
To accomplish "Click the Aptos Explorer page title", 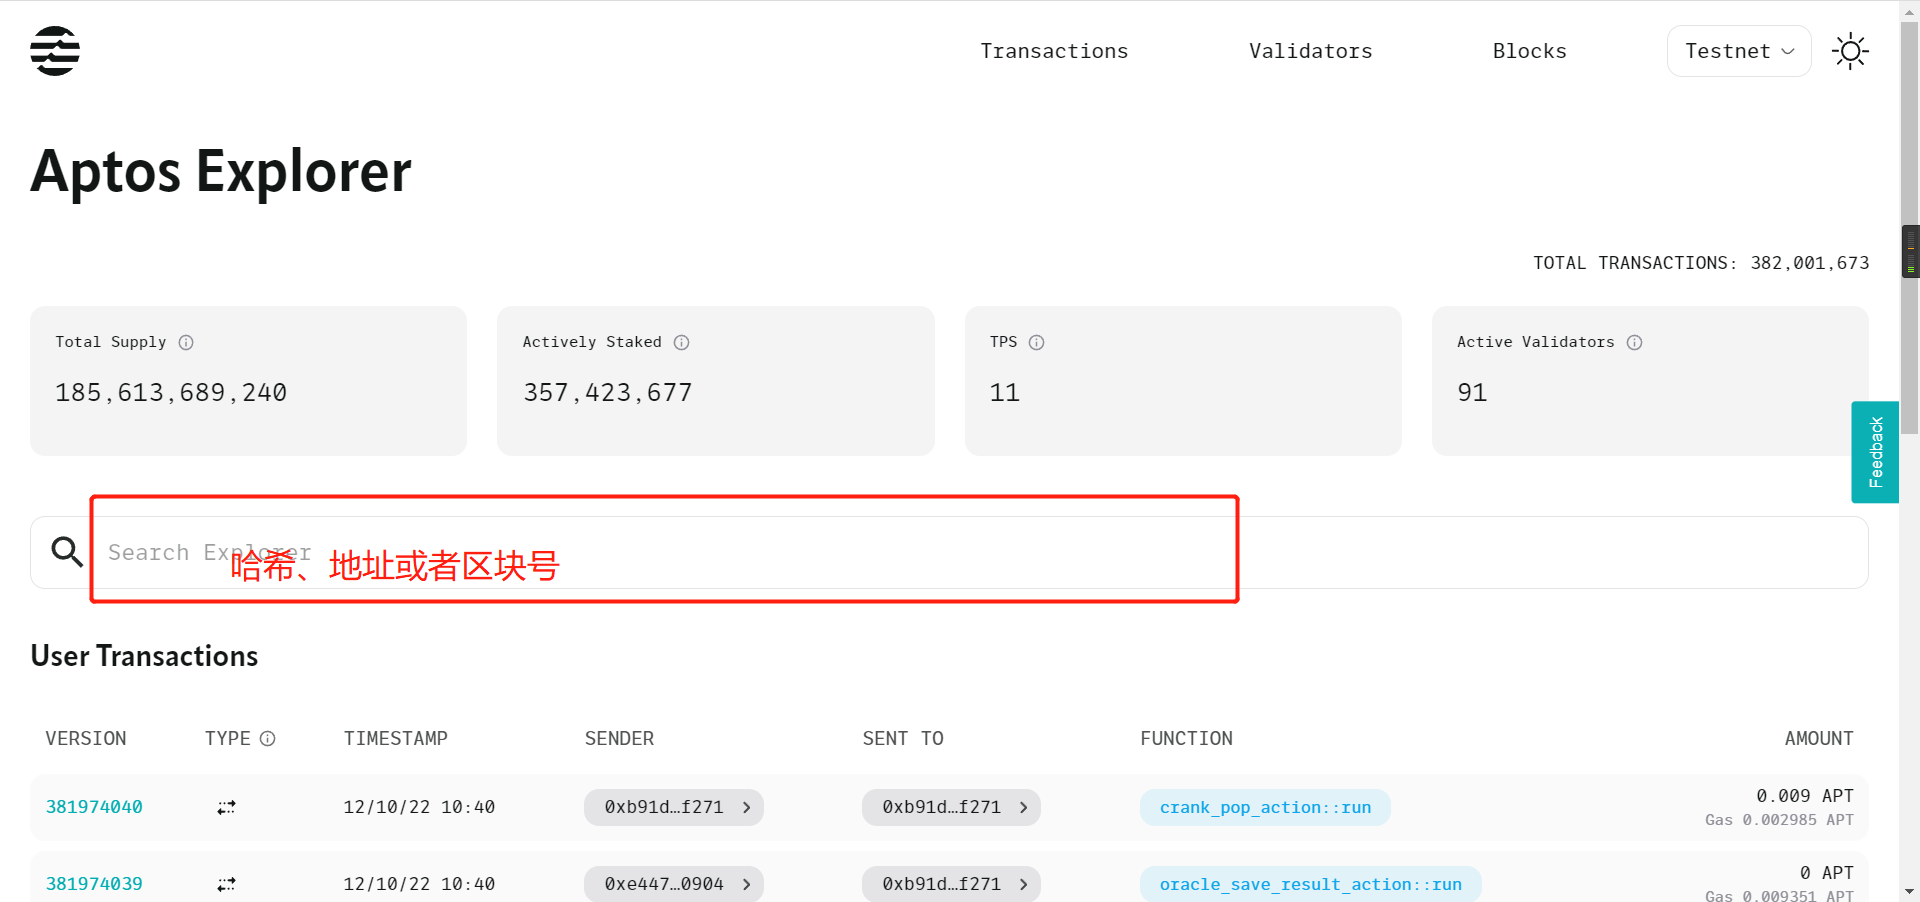I will pos(221,171).
